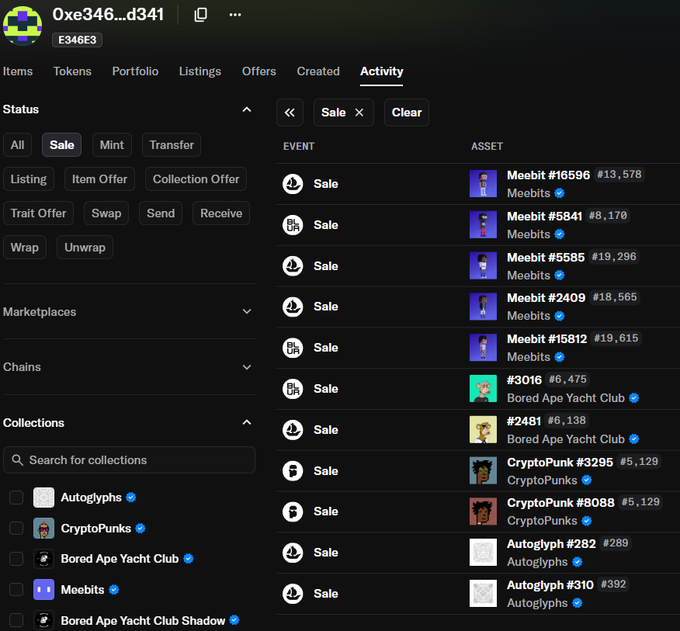Click OpenSea marketplace icon on Meebit #16596 row
This screenshot has height=631, width=680.
pos(293,184)
